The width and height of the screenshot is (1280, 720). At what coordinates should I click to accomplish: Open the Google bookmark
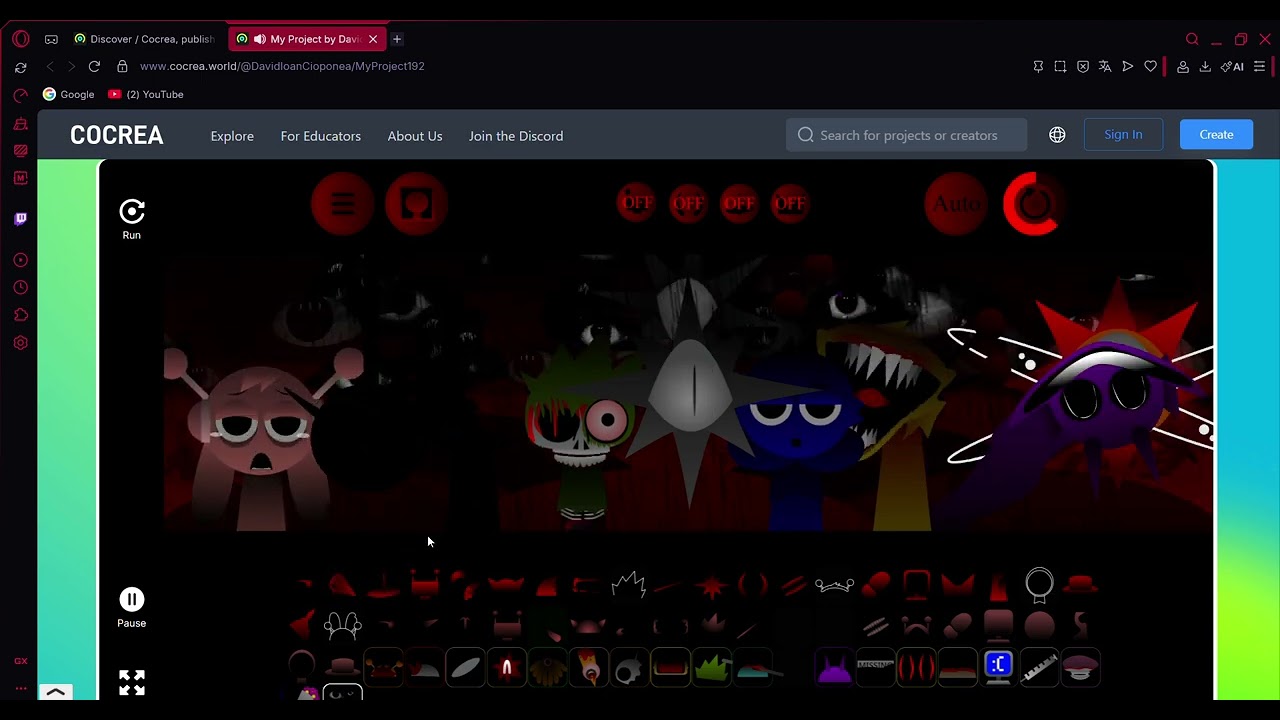69,94
